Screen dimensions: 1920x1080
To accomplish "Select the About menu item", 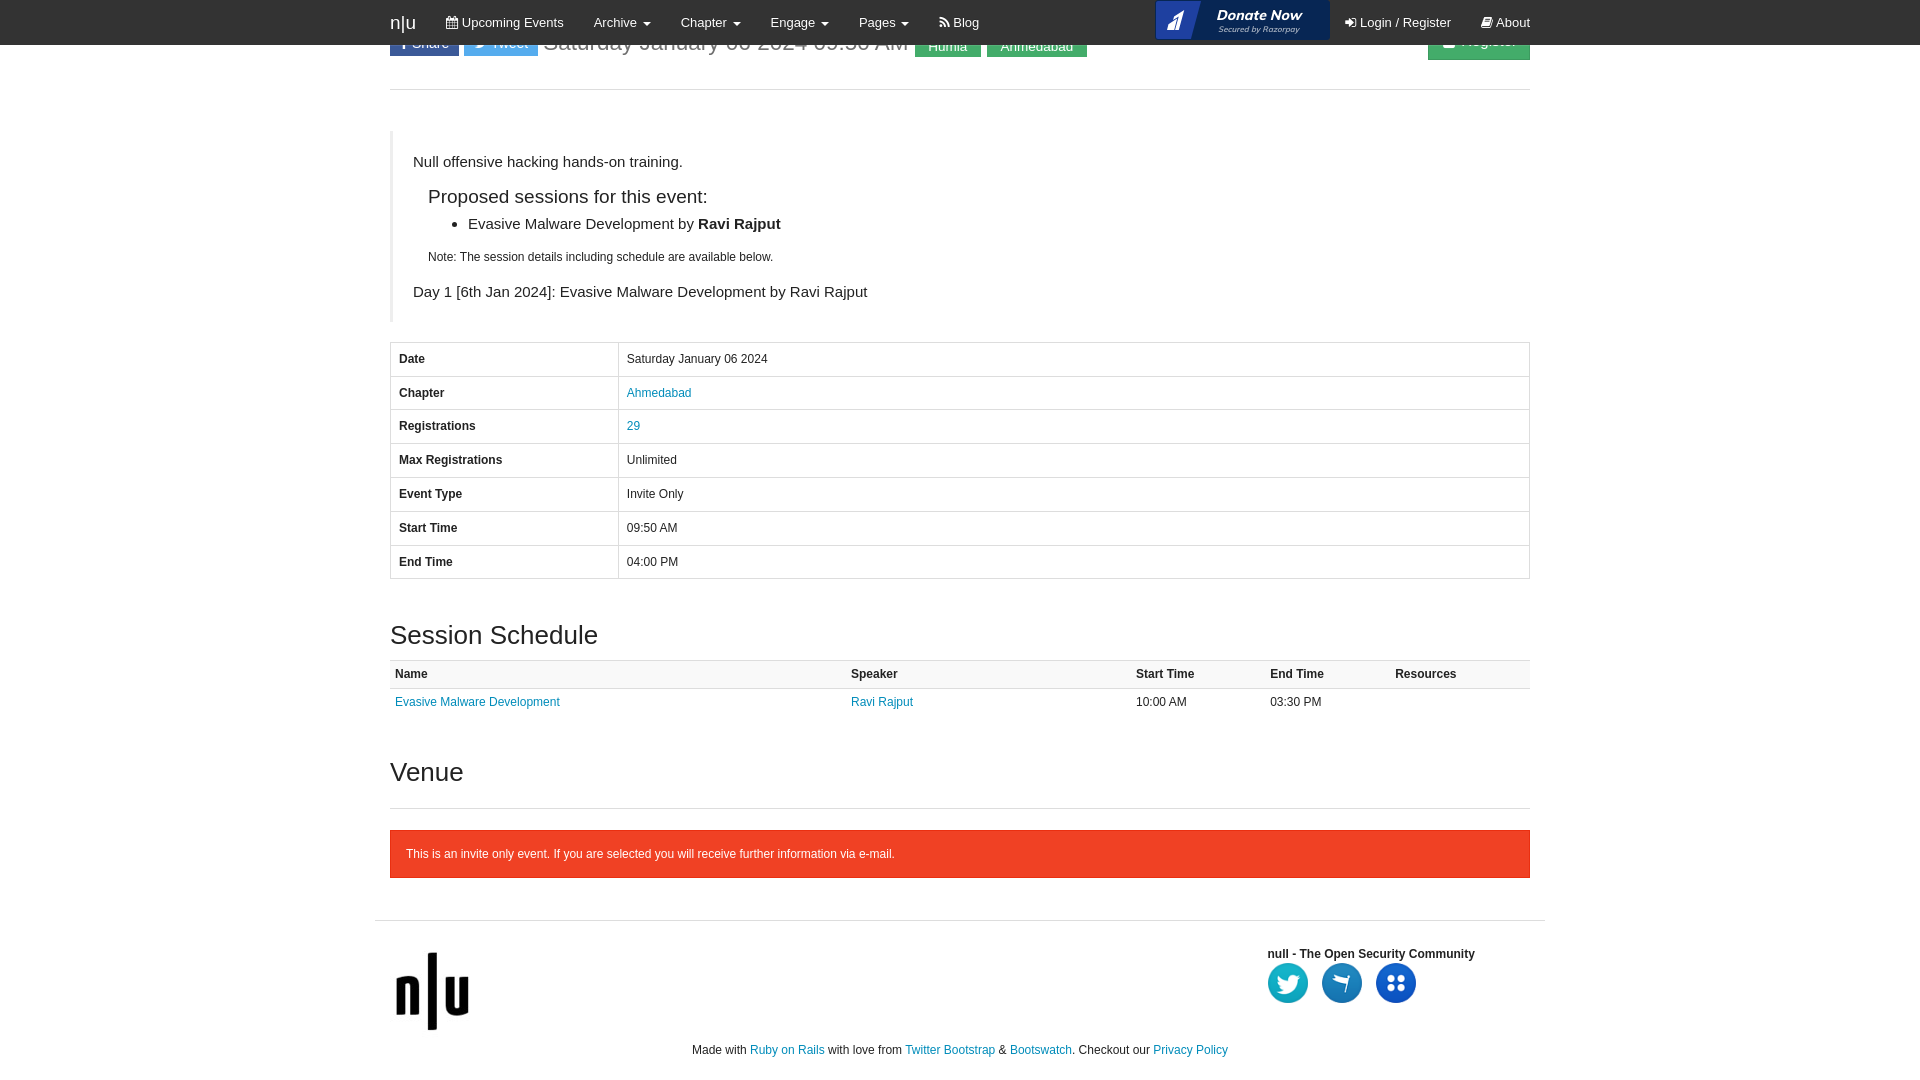I will (x=1505, y=22).
